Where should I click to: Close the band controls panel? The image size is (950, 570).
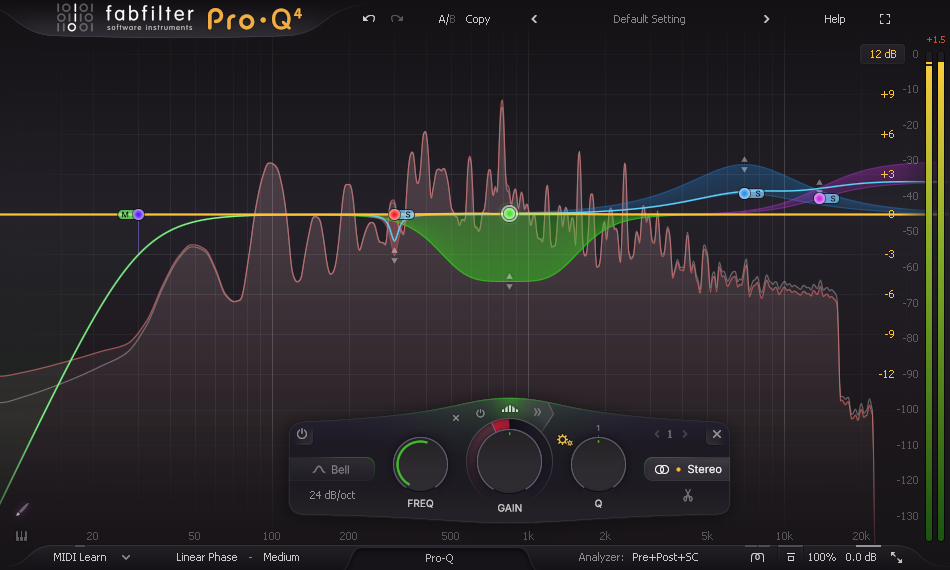coord(717,434)
